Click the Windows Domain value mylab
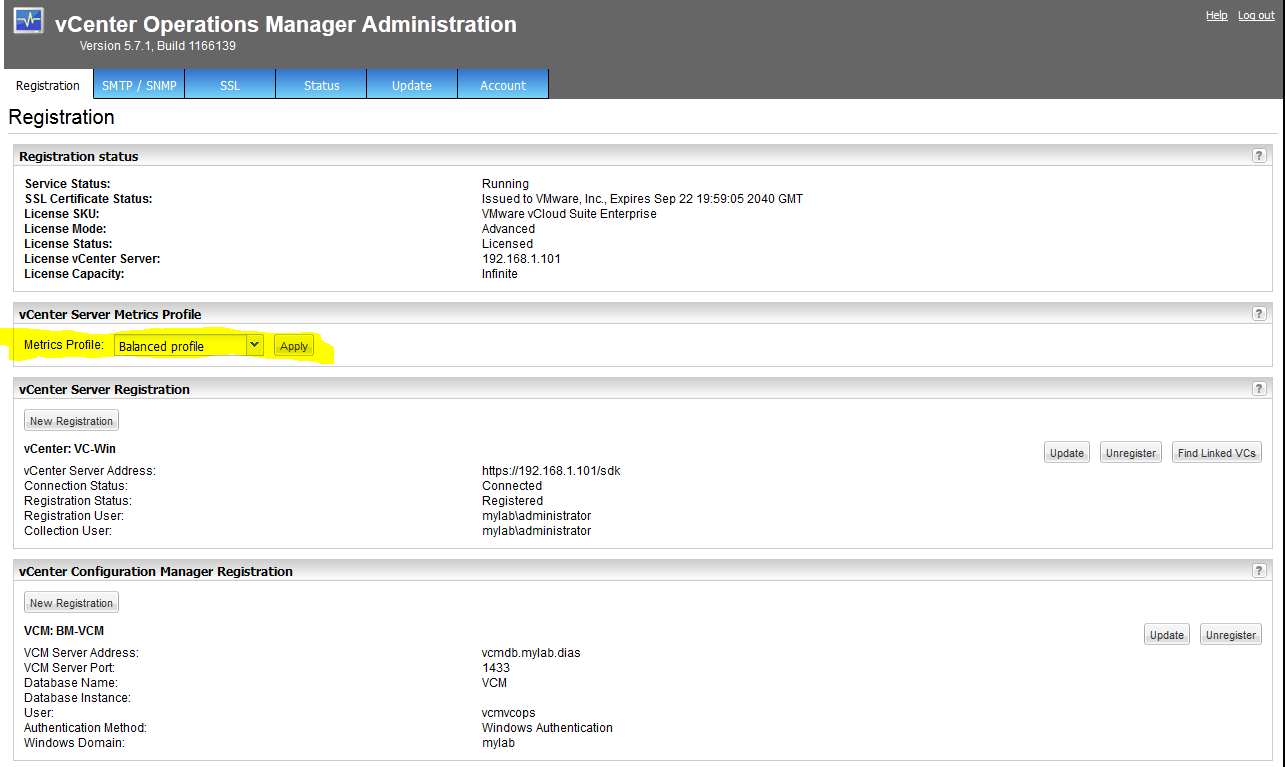The height and width of the screenshot is (767, 1285). [498, 743]
